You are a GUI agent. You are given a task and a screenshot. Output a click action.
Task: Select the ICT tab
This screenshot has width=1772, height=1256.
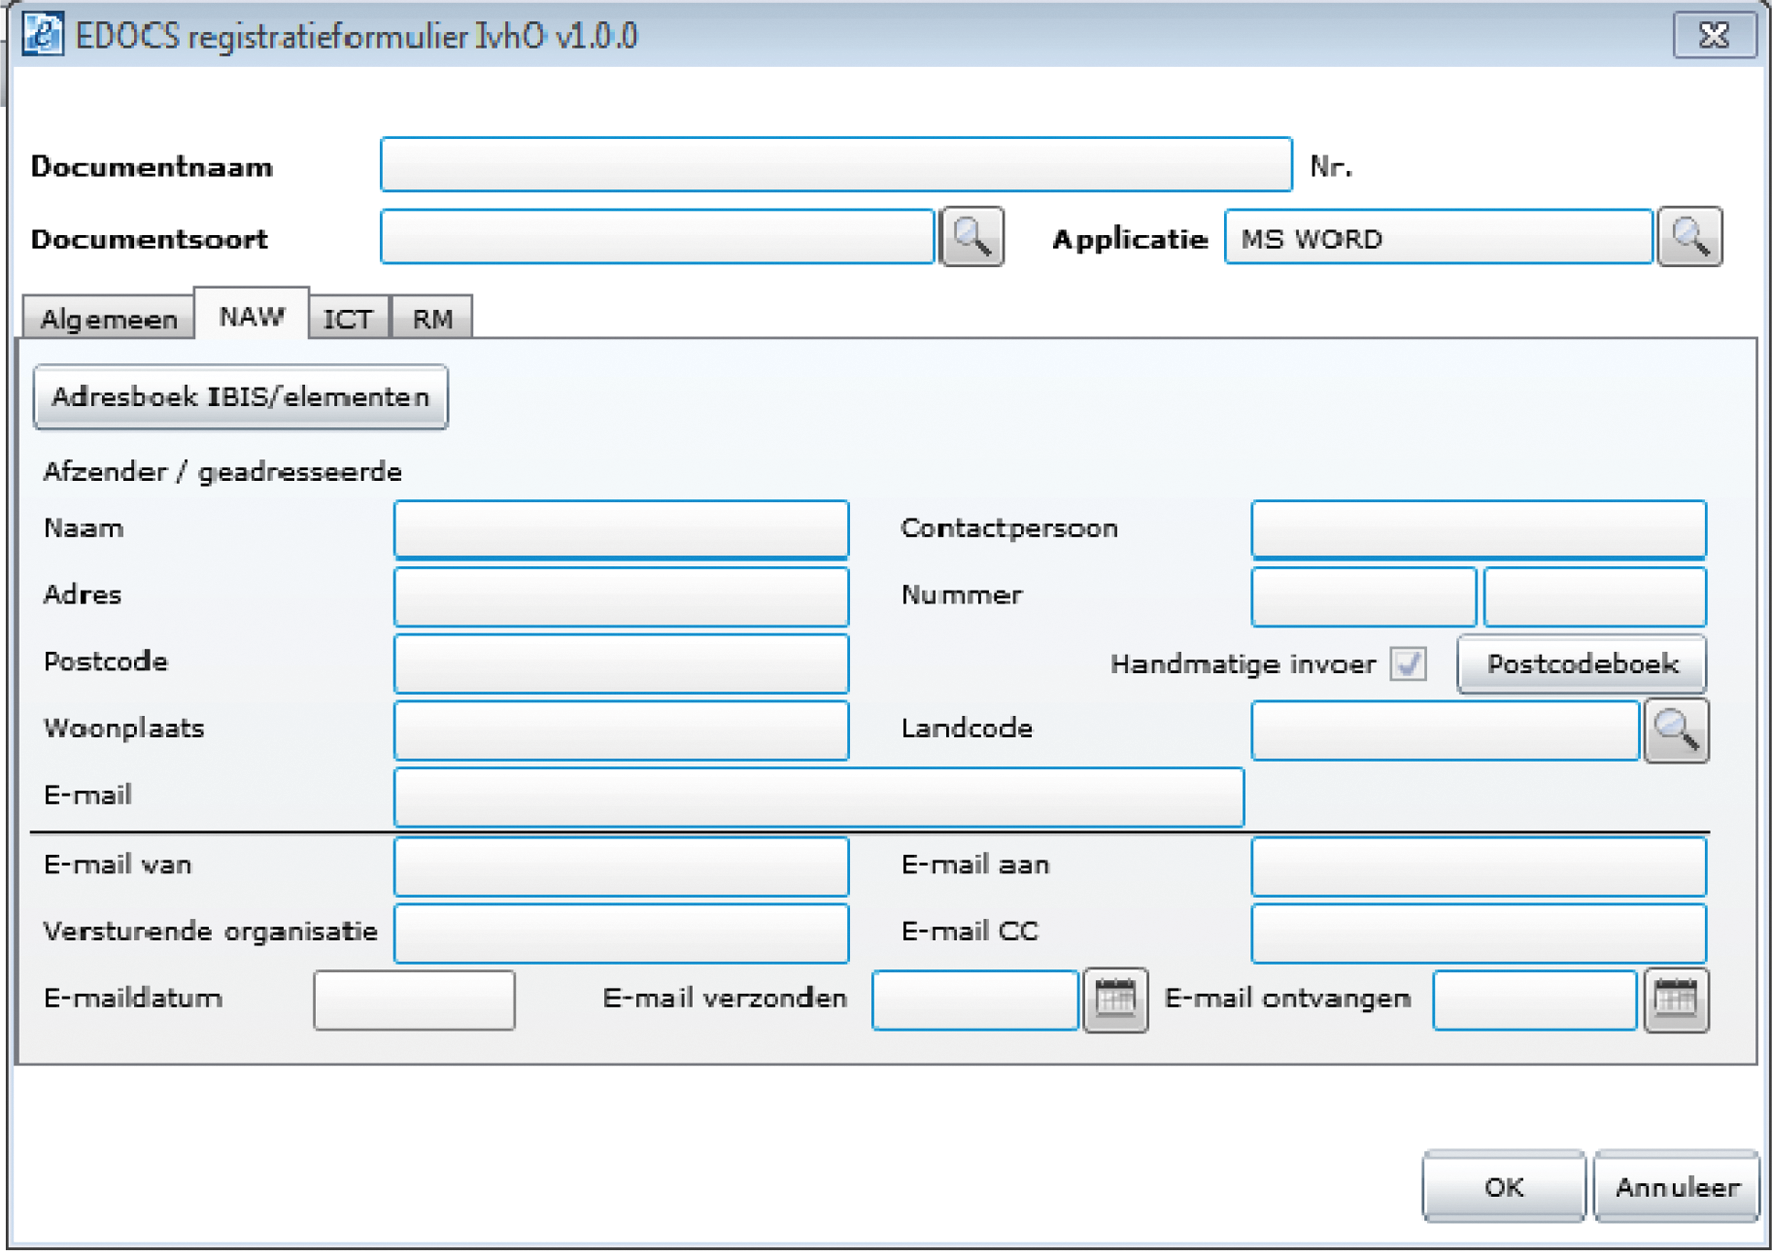(348, 319)
